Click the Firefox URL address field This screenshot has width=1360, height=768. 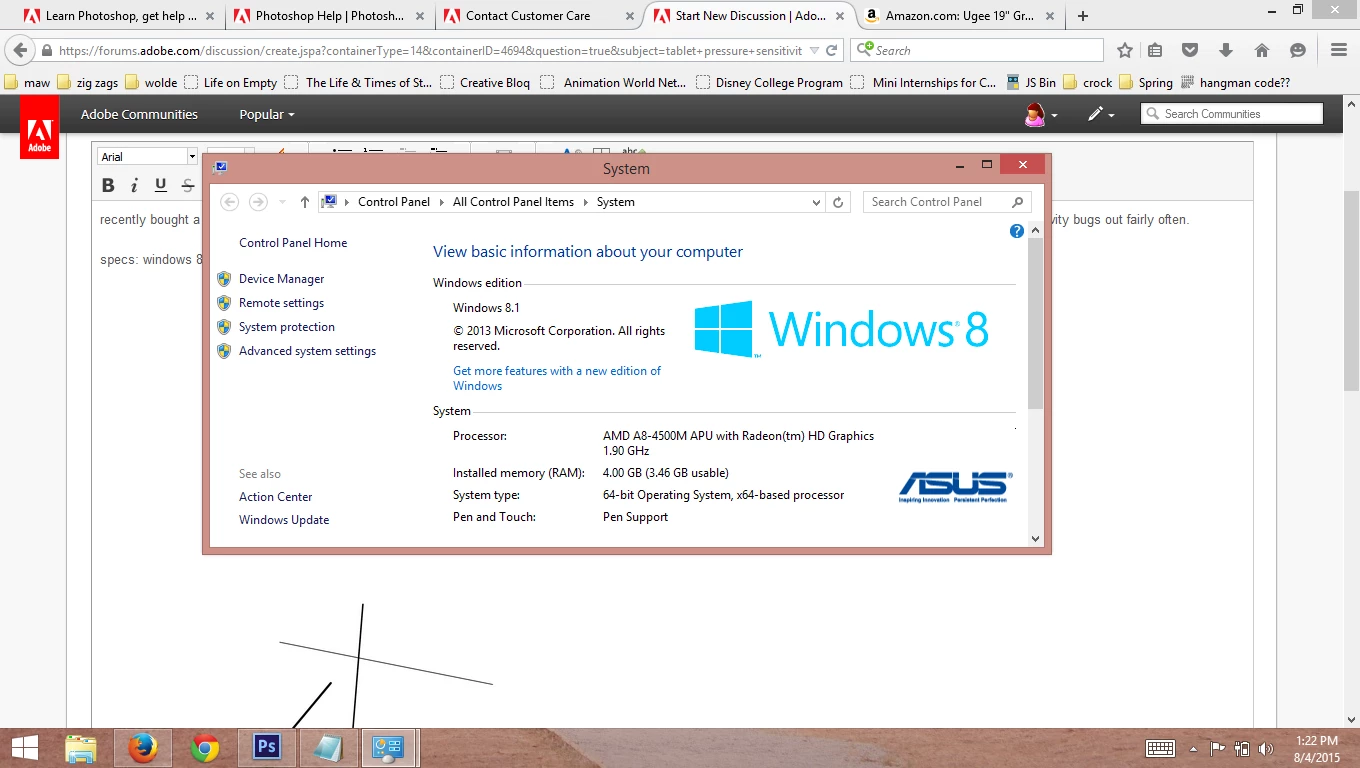[430, 50]
